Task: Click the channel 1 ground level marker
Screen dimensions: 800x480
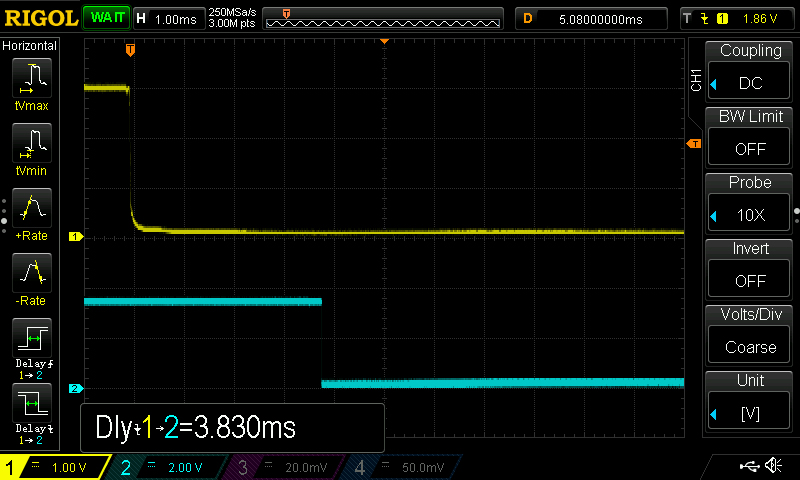Action: pyautogui.click(x=76, y=236)
